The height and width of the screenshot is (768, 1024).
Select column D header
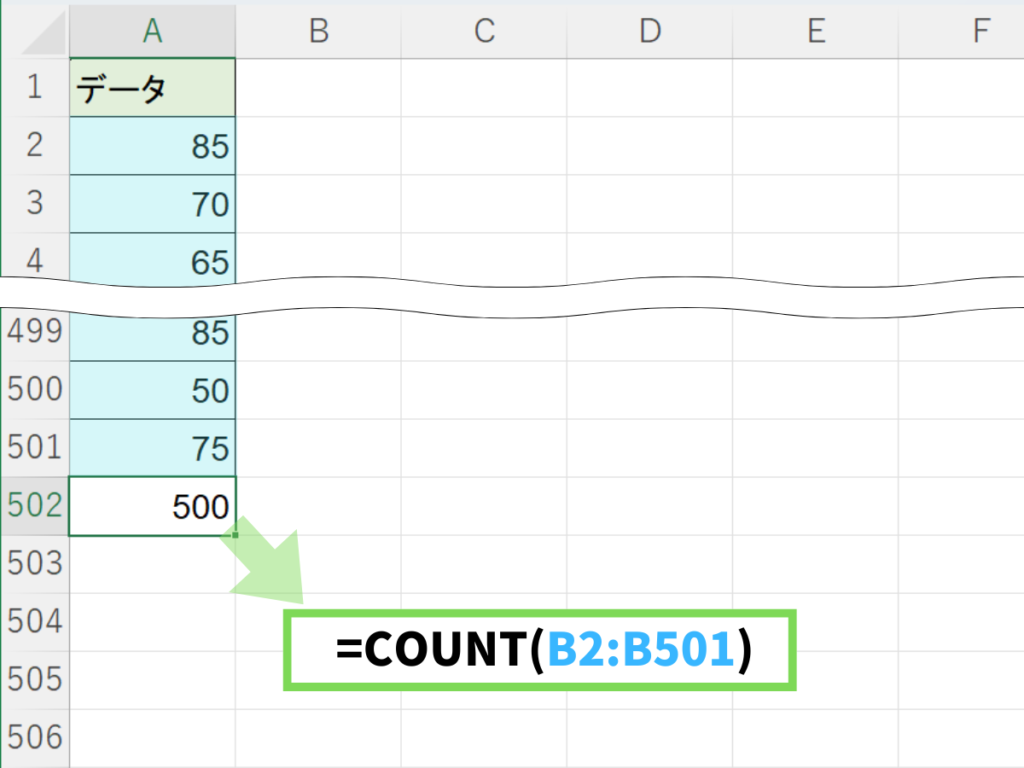pyautogui.click(x=650, y=32)
